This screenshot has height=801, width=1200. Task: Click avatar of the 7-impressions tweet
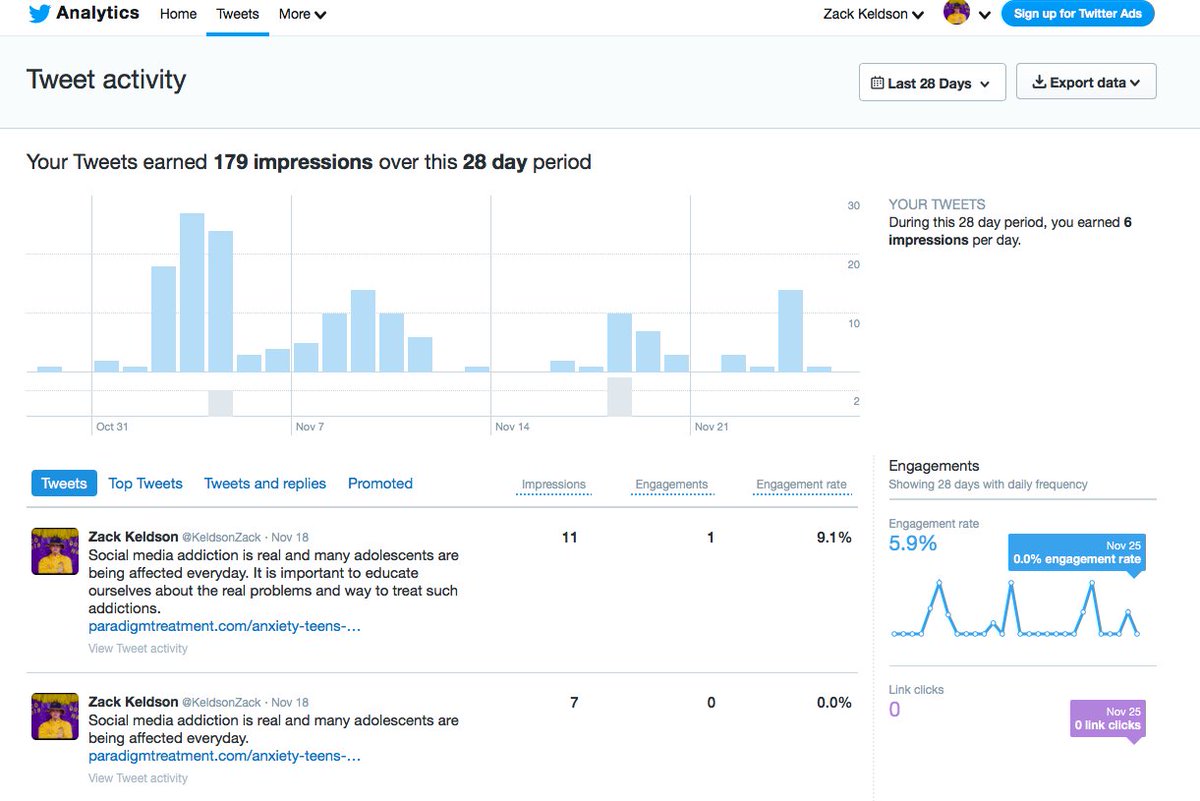pos(54,716)
